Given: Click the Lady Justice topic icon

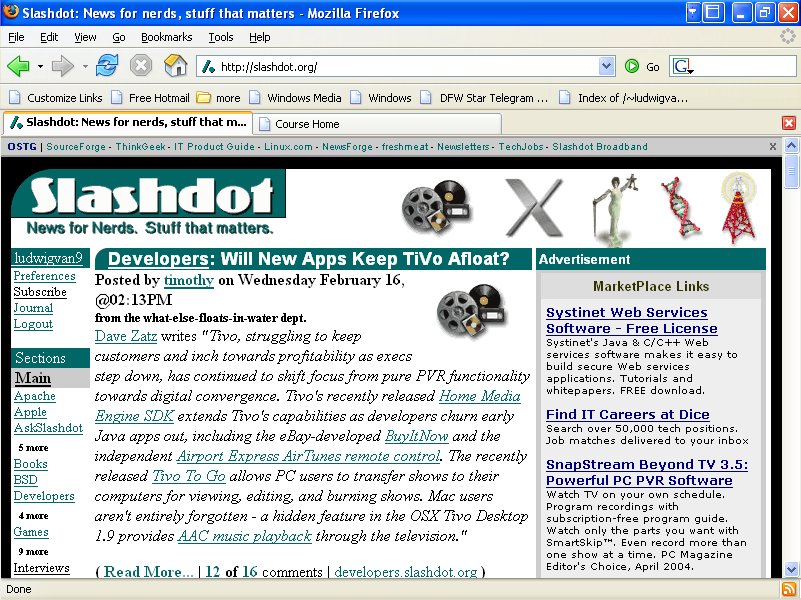Looking at the screenshot, I should point(614,208).
